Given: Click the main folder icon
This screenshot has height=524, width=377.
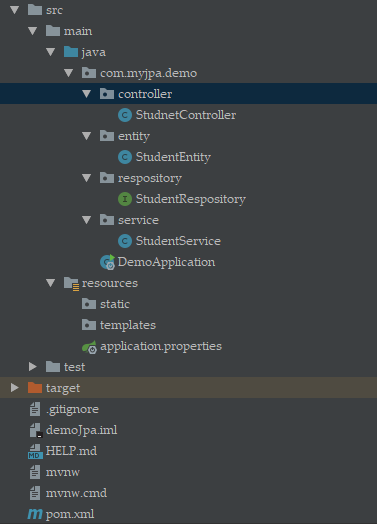Looking at the screenshot, I should tap(53, 31).
